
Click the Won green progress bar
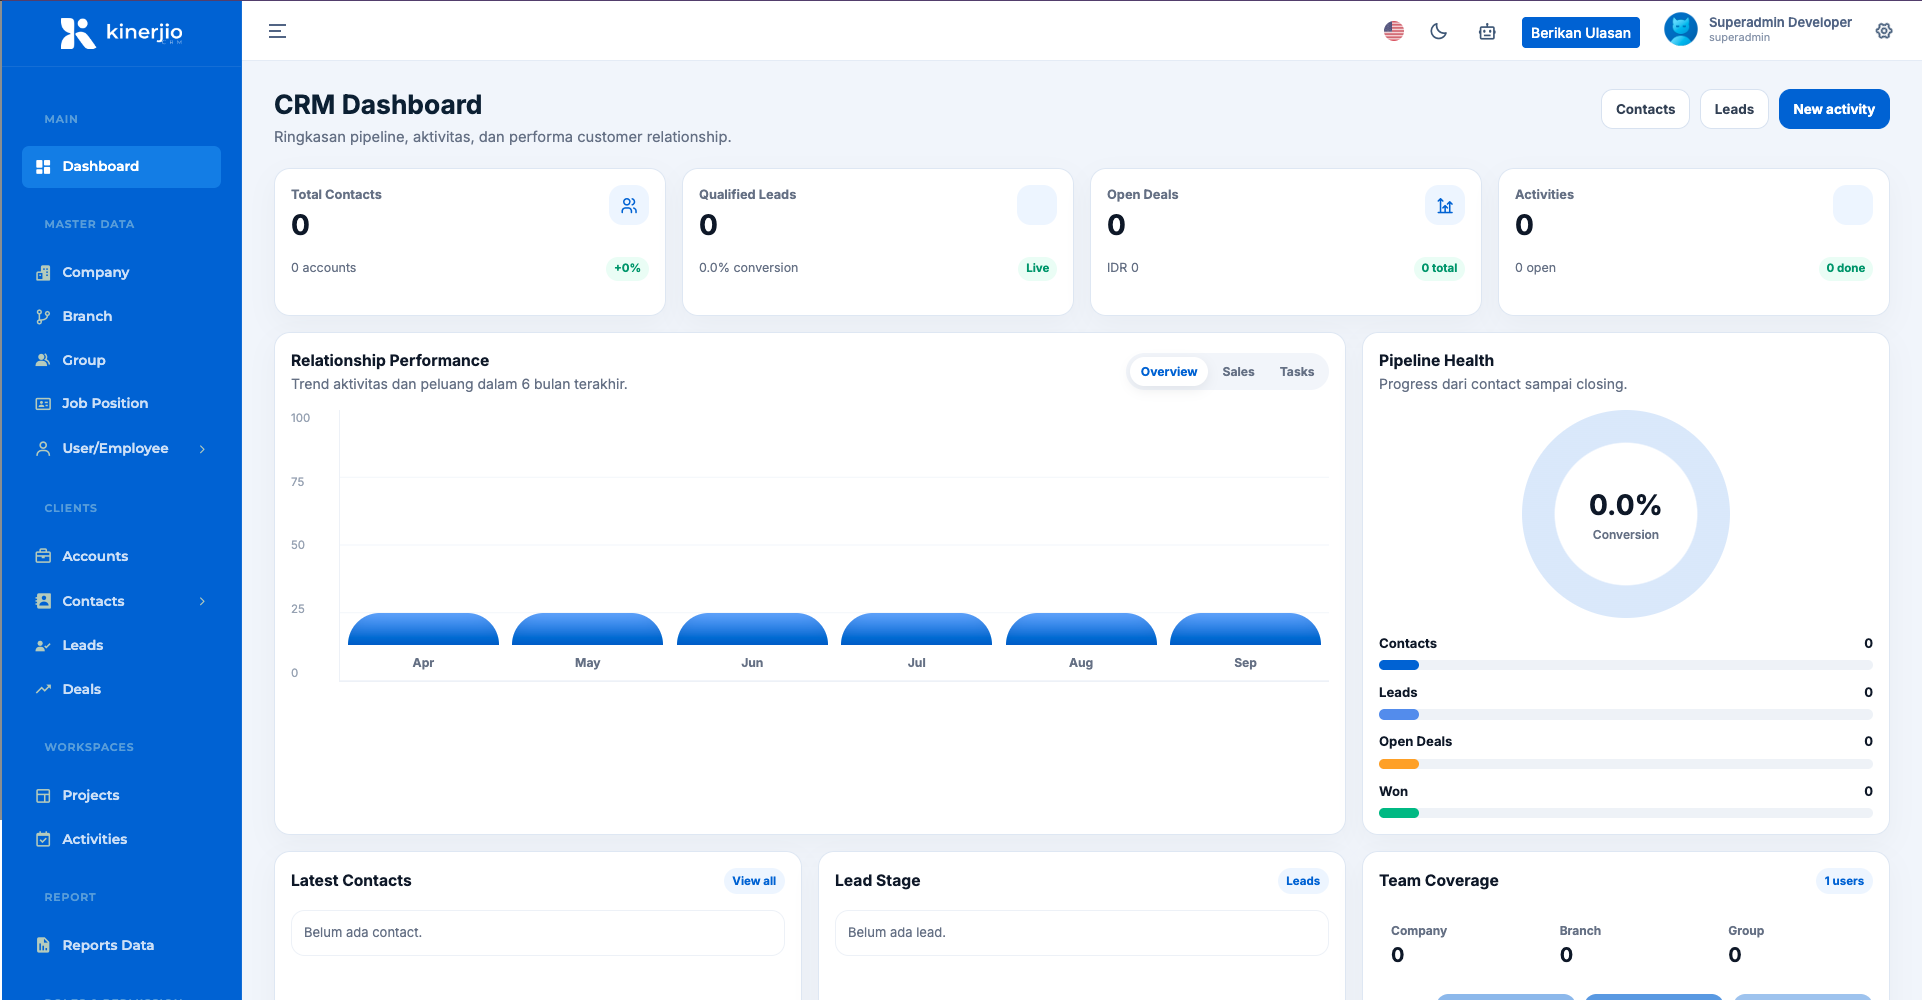click(x=1399, y=813)
